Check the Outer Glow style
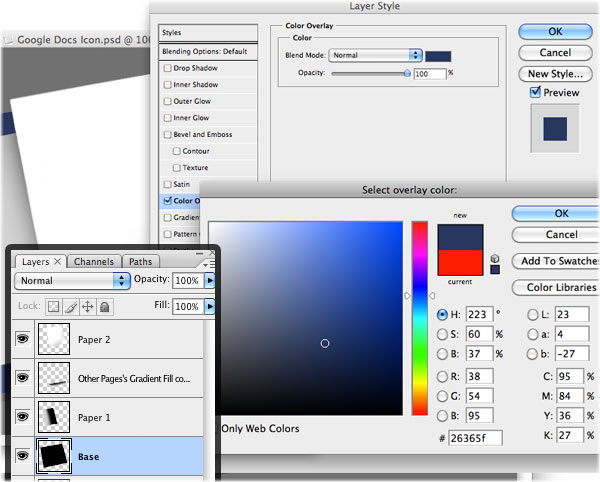The width and height of the screenshot is (600, 482). pyautogui.click(x=167, y=101)
